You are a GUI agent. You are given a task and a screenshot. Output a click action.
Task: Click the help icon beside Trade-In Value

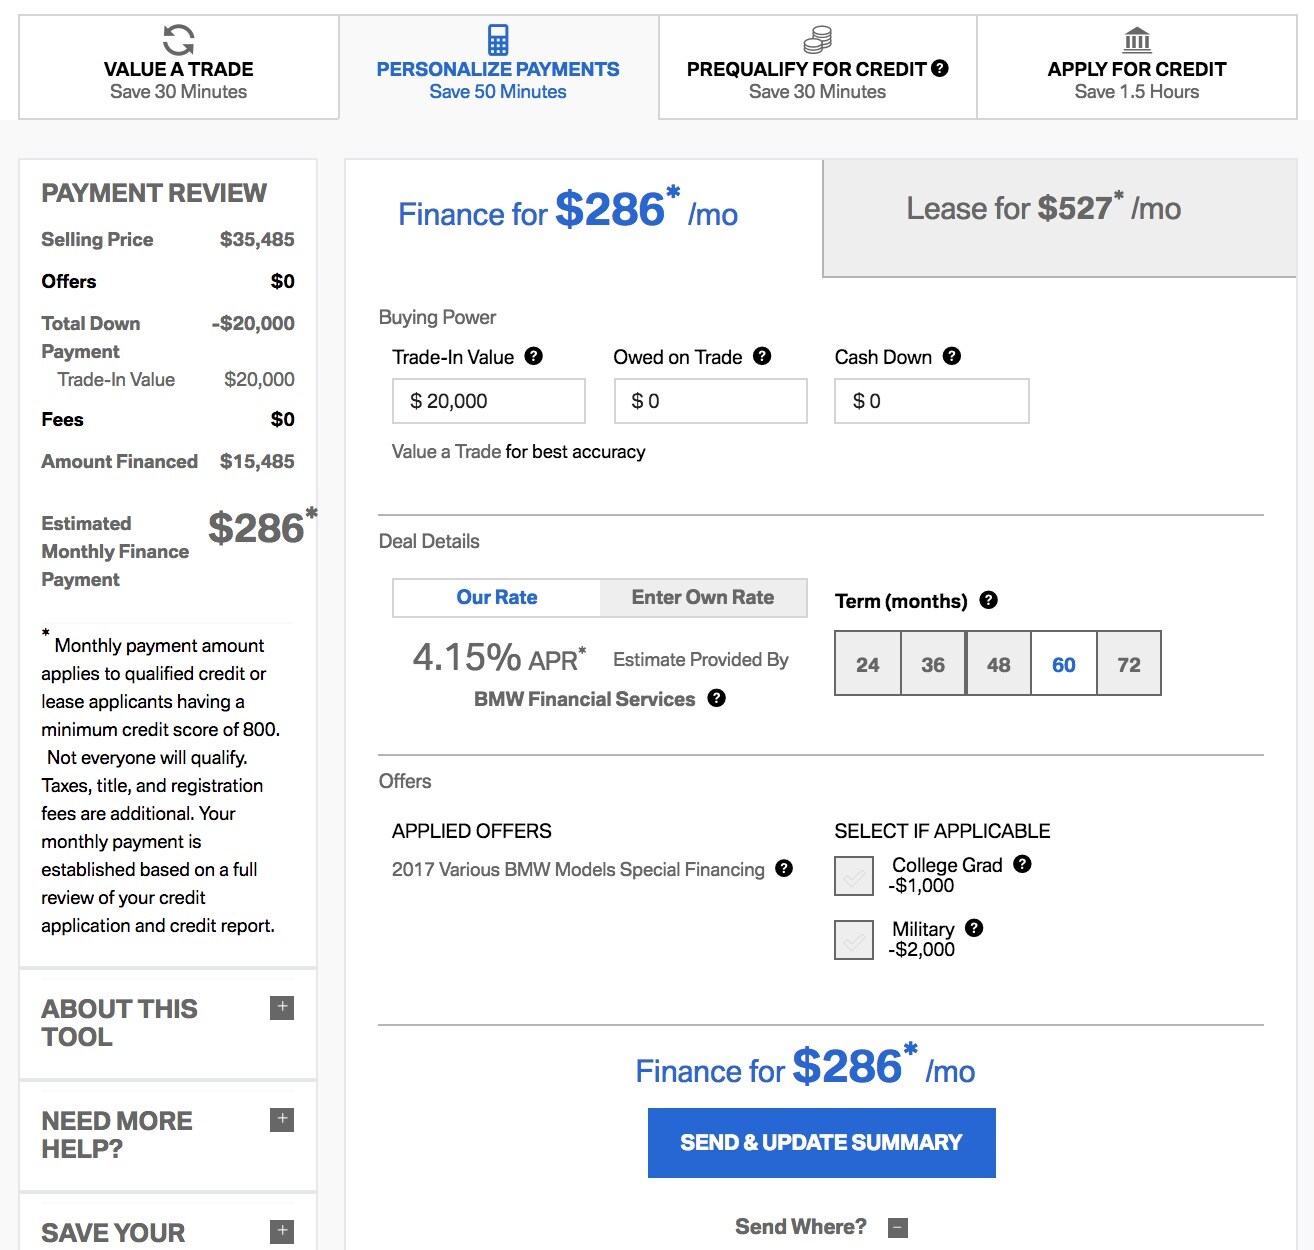click(534, 356)
